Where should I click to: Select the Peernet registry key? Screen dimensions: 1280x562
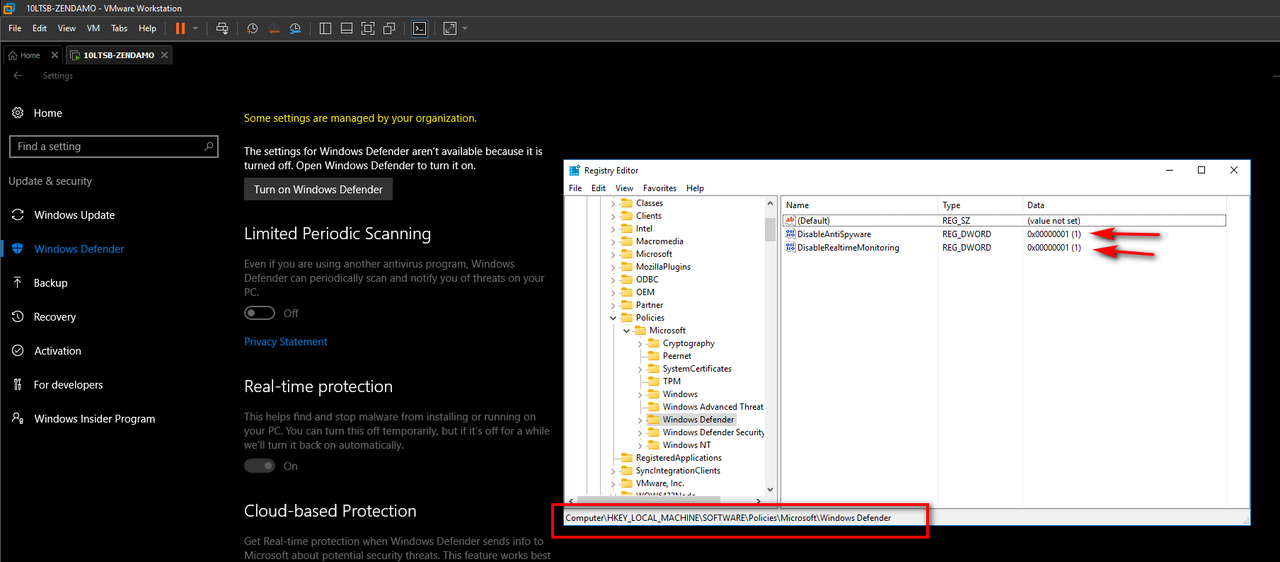pos(677,356)
